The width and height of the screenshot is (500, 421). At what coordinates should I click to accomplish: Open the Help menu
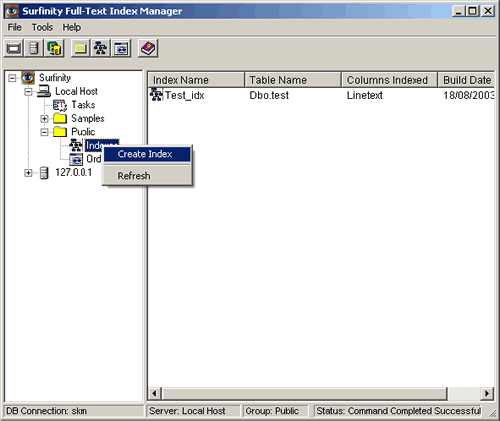[72, 27]
